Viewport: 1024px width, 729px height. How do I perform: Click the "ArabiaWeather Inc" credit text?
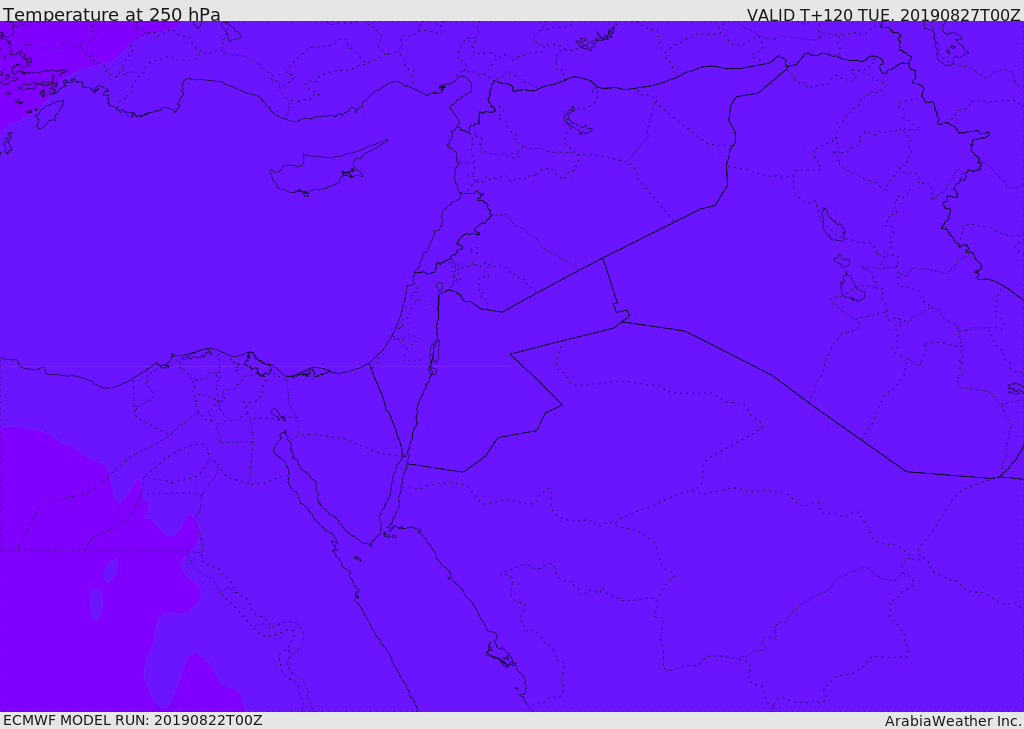(x=953, y=721)
